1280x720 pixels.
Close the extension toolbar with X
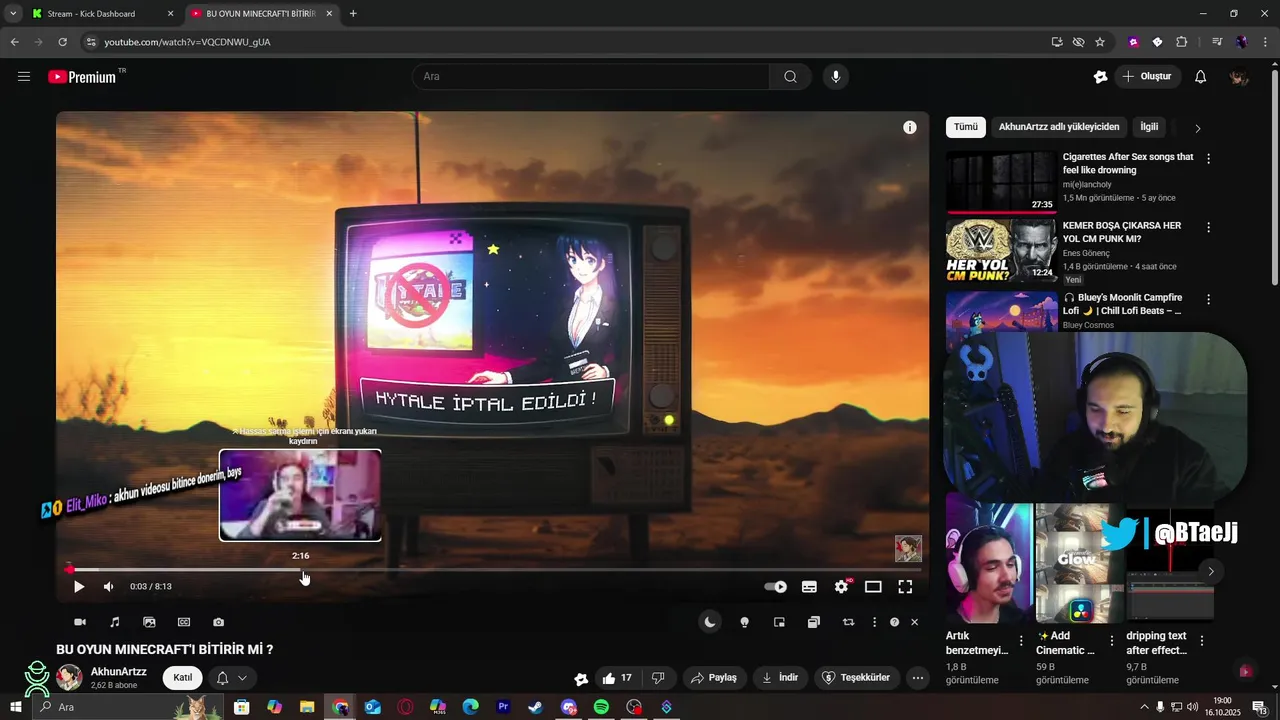click(914, 622)
